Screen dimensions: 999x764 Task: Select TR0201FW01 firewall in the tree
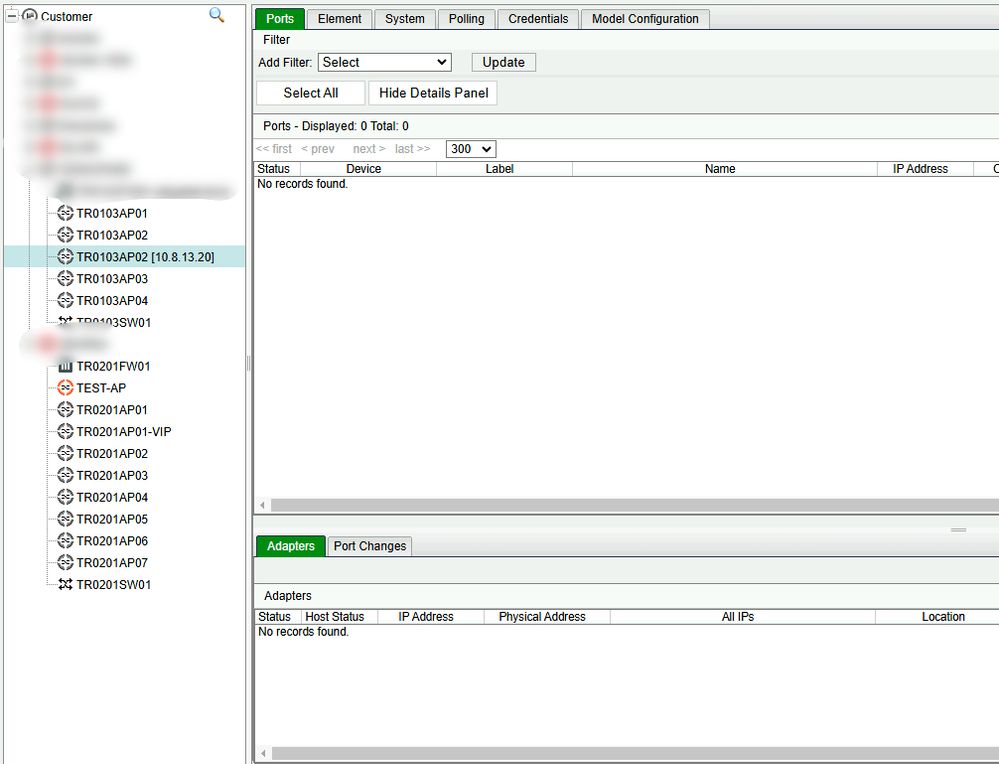[x=113, y=366]
